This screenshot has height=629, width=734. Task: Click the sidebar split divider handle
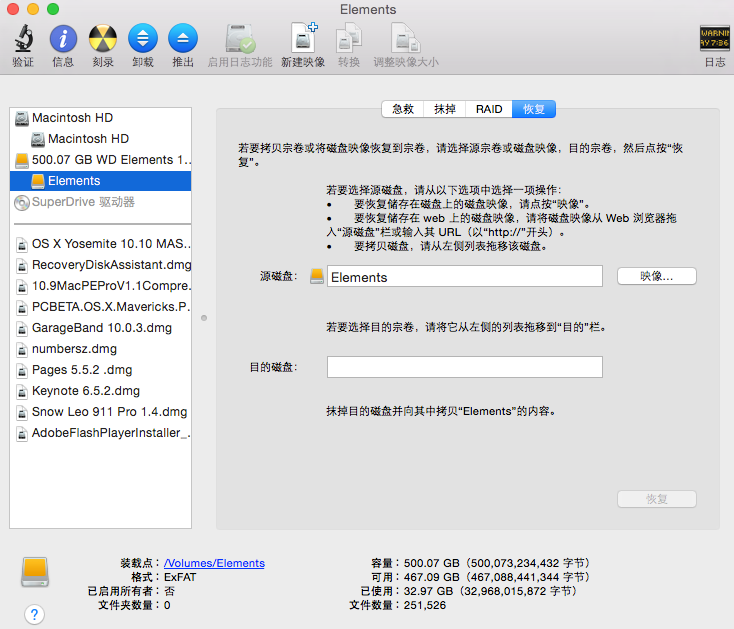click(x=204, y=318)
